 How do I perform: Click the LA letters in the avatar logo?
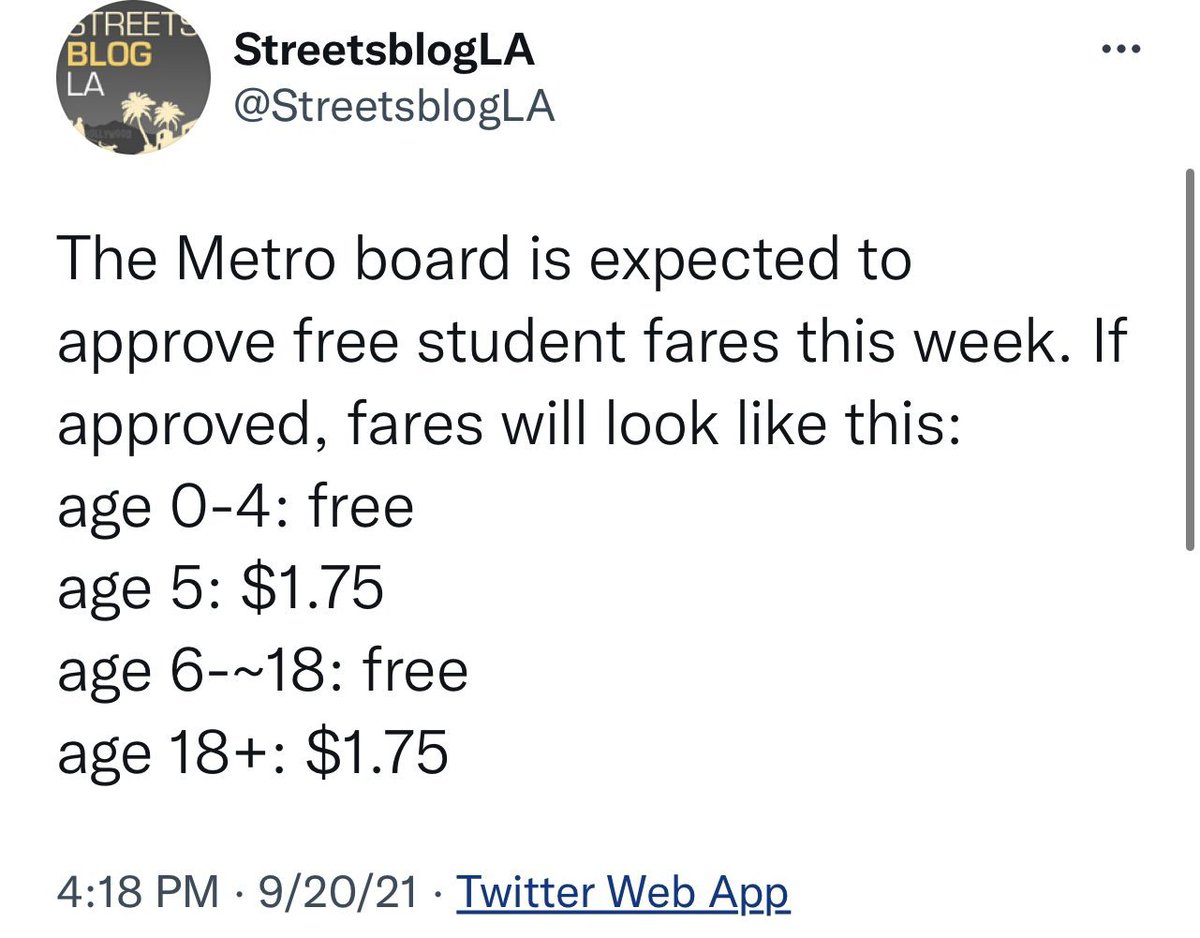84,85
